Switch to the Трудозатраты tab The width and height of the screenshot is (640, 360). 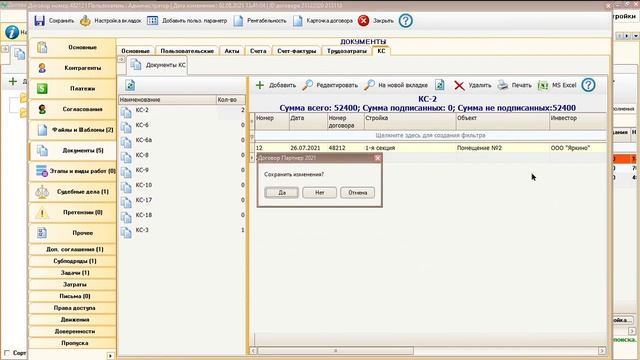point(347,51)
